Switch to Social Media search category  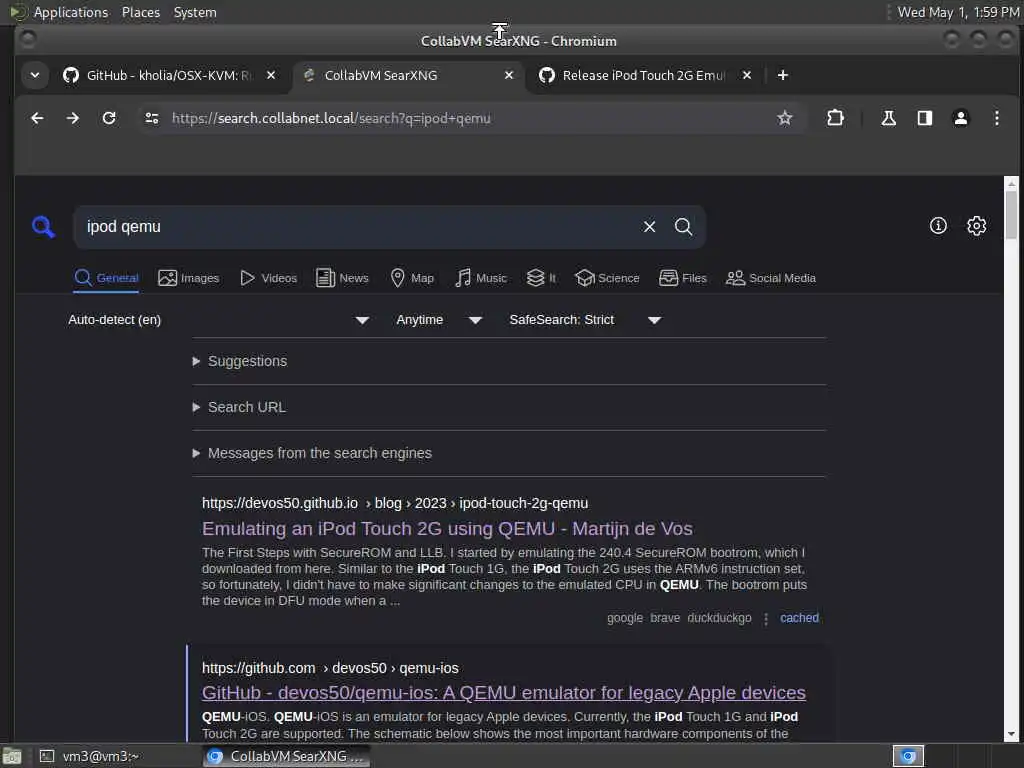[x=771, y=278]
